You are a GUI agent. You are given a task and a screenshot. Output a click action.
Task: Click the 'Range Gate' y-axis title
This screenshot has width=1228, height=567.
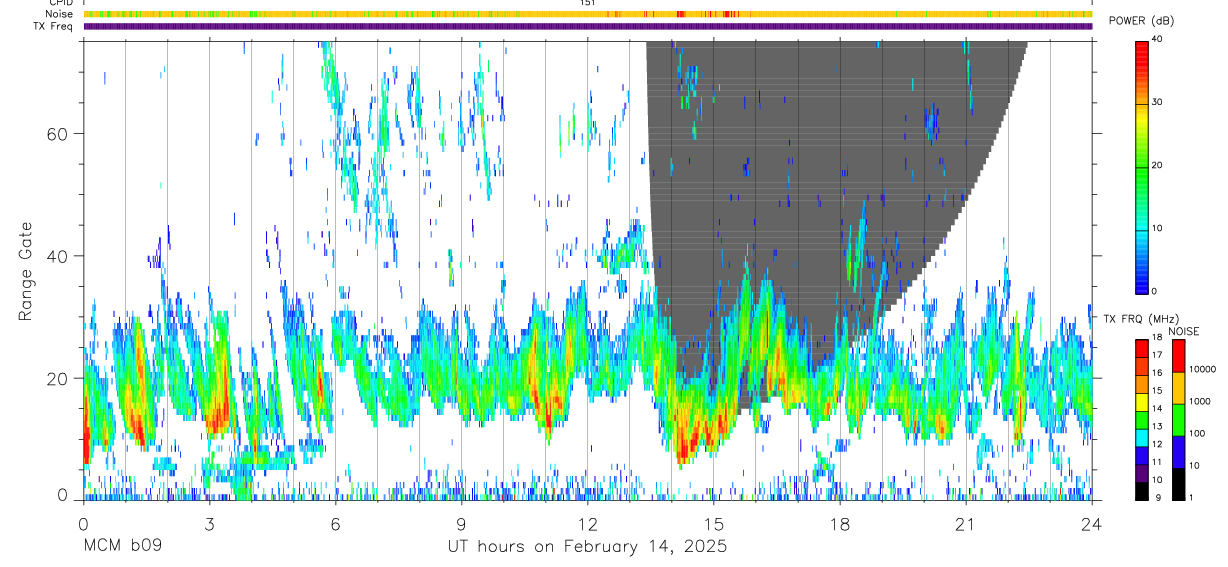(x=27, y=273)
